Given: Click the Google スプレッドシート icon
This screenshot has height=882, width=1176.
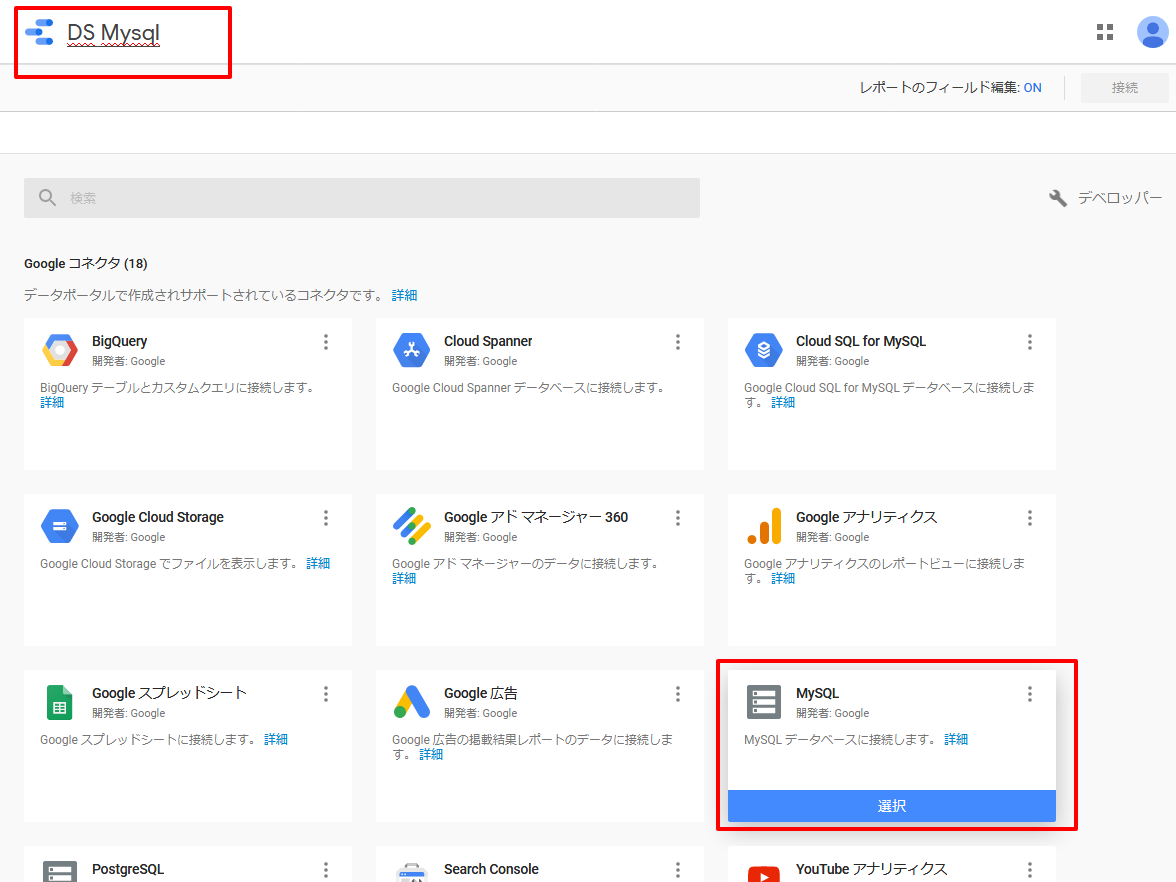Looking at the screenshot, I should pyautogui.click(x=60, y=702).
